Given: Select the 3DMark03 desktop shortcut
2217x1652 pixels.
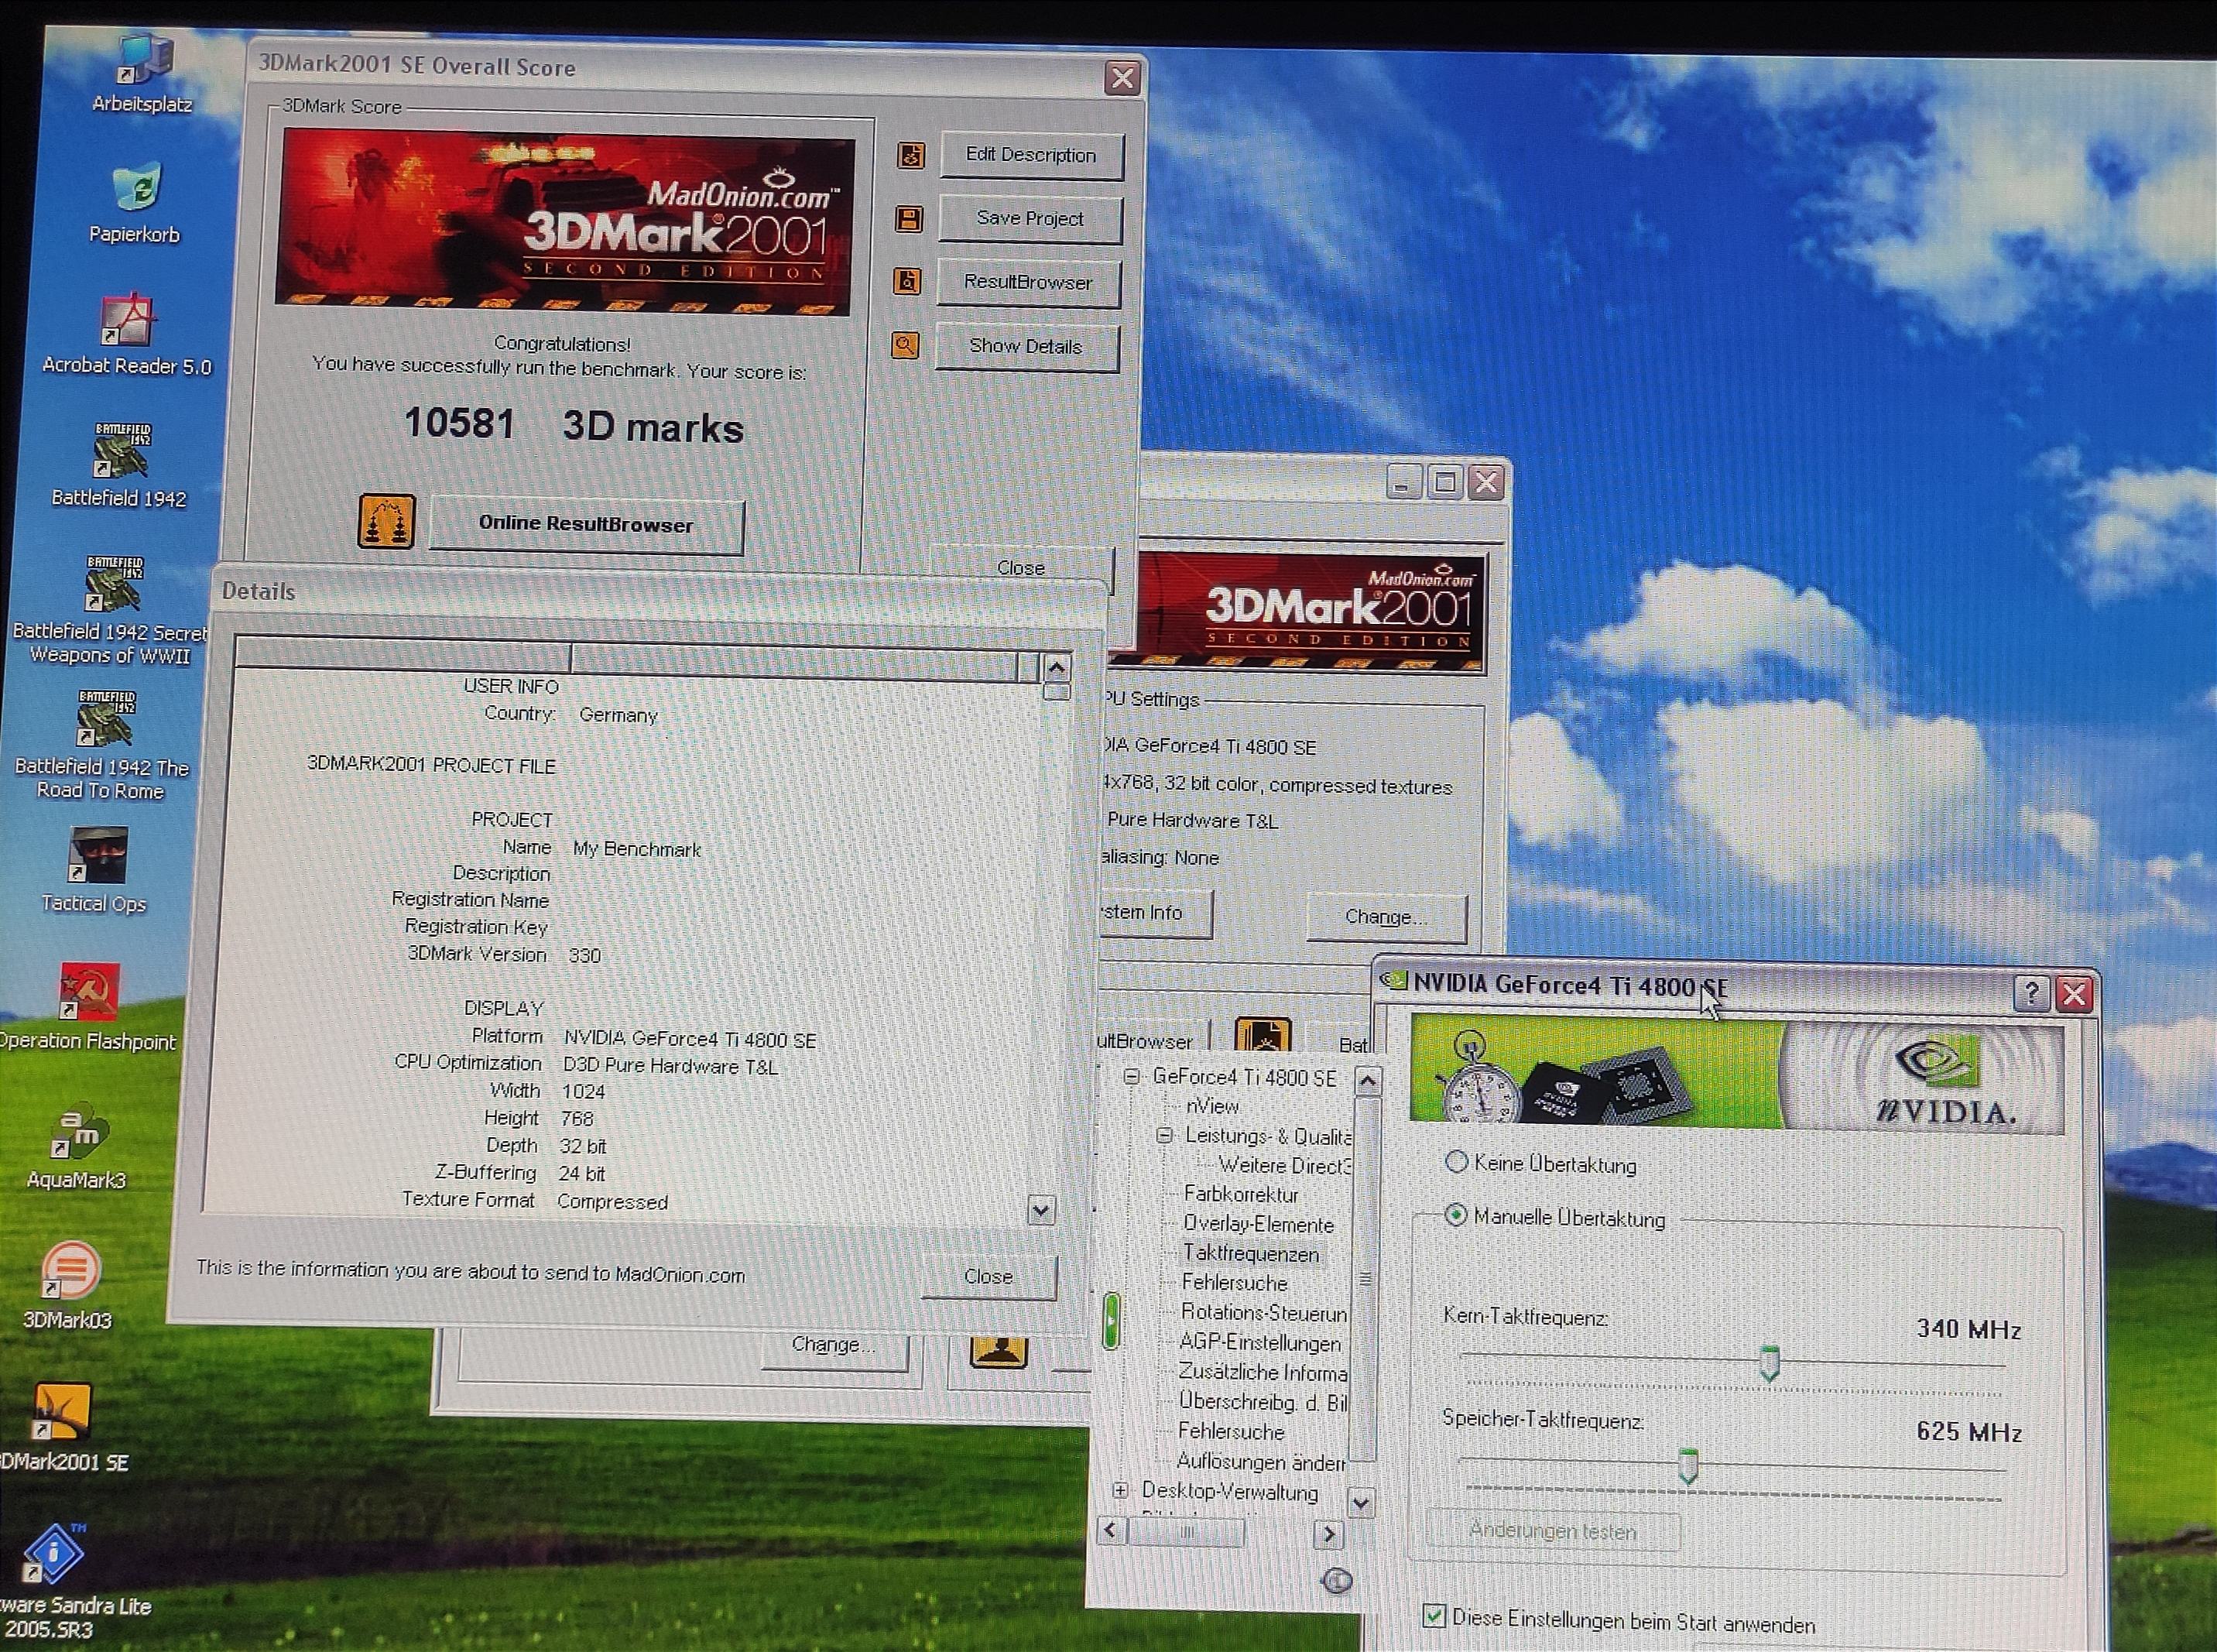Looking at the screenshot, I should pos(69,1286).
